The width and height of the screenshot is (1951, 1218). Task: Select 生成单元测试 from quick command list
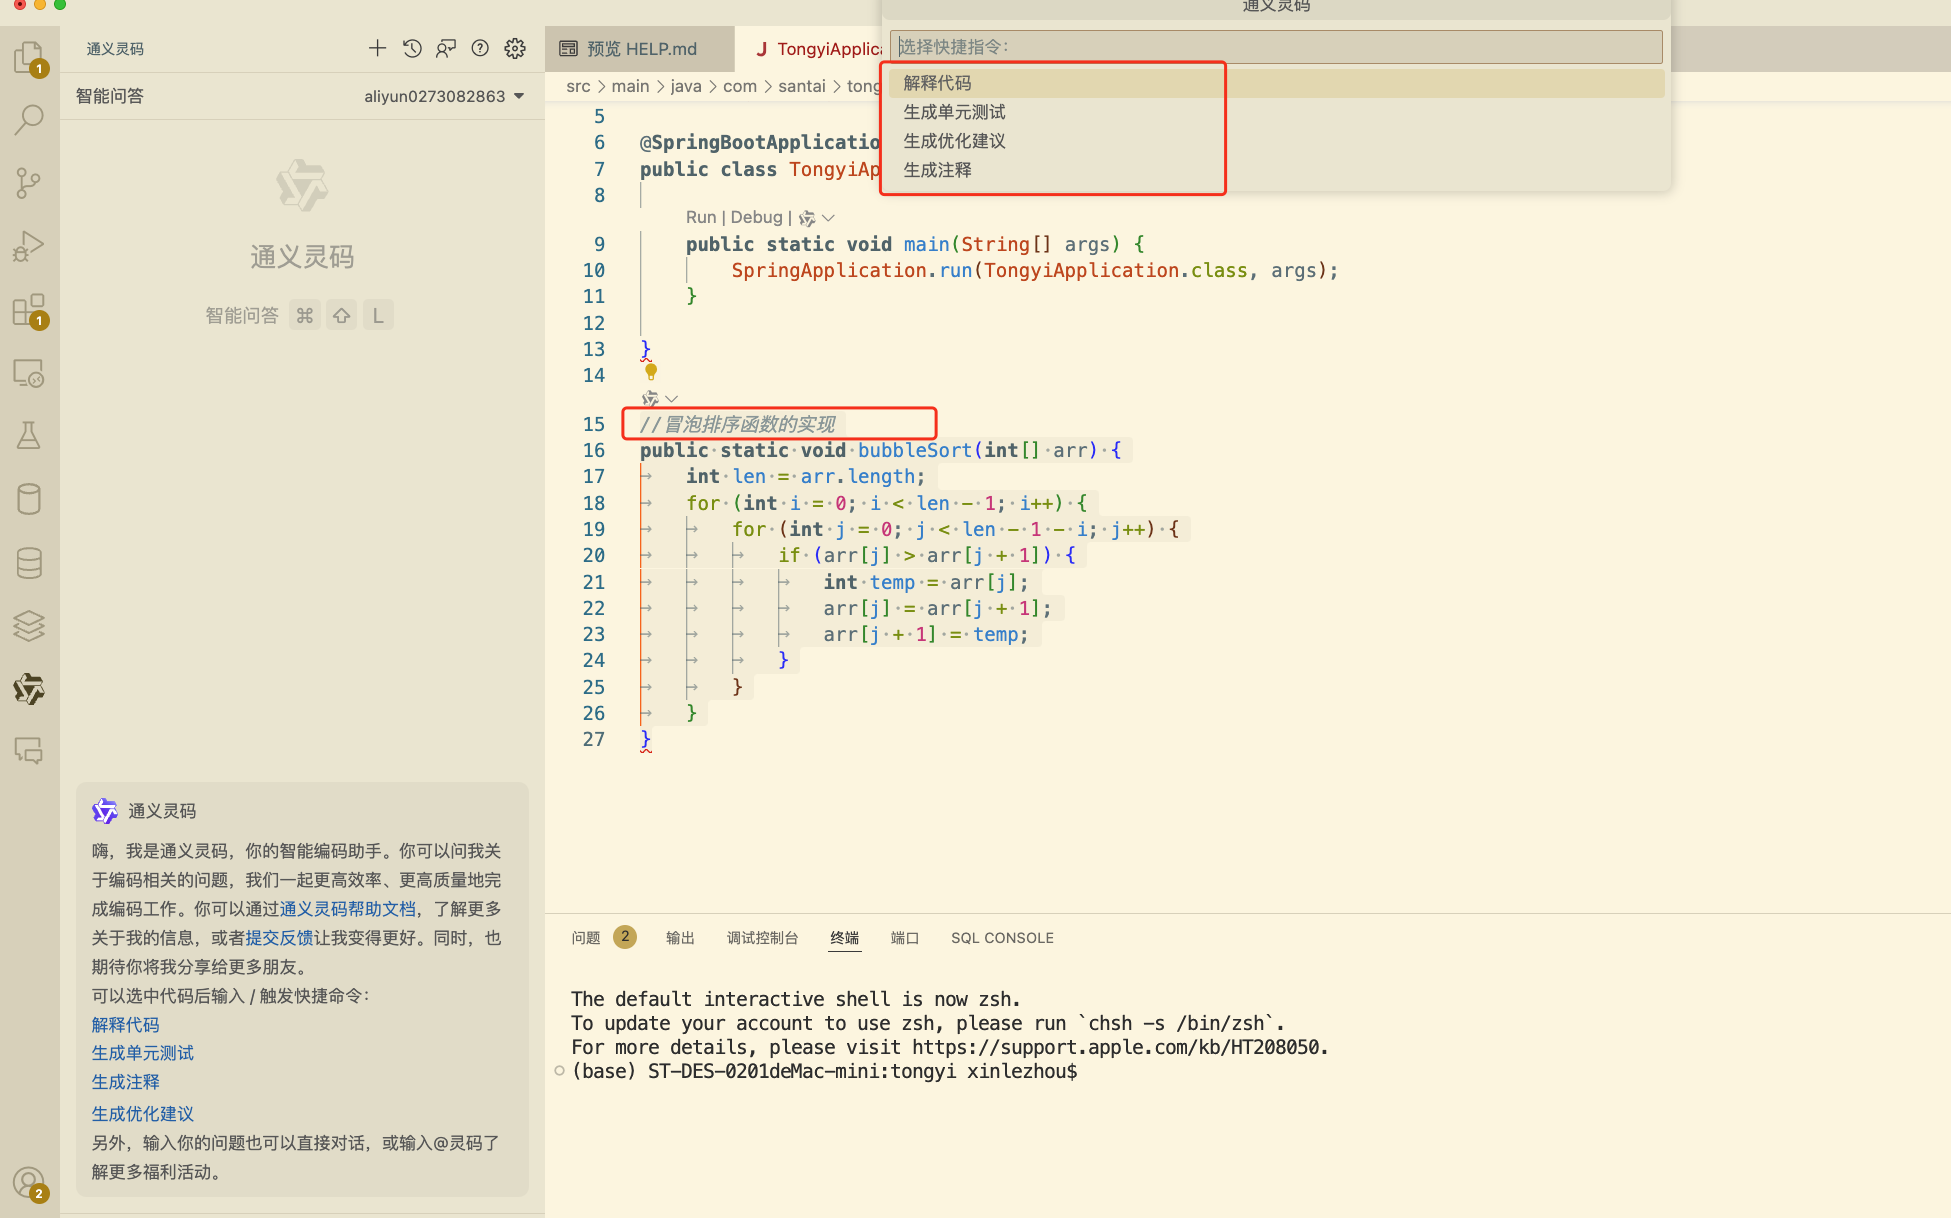(x=954, y=112)
